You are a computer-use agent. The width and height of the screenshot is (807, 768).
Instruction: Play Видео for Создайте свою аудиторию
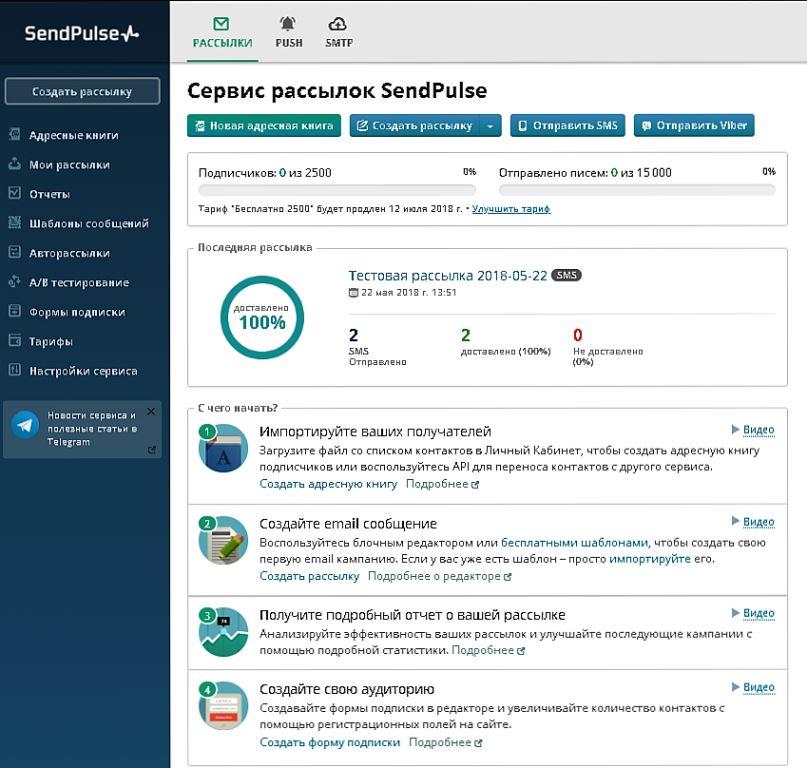click(x=753, y=688)
